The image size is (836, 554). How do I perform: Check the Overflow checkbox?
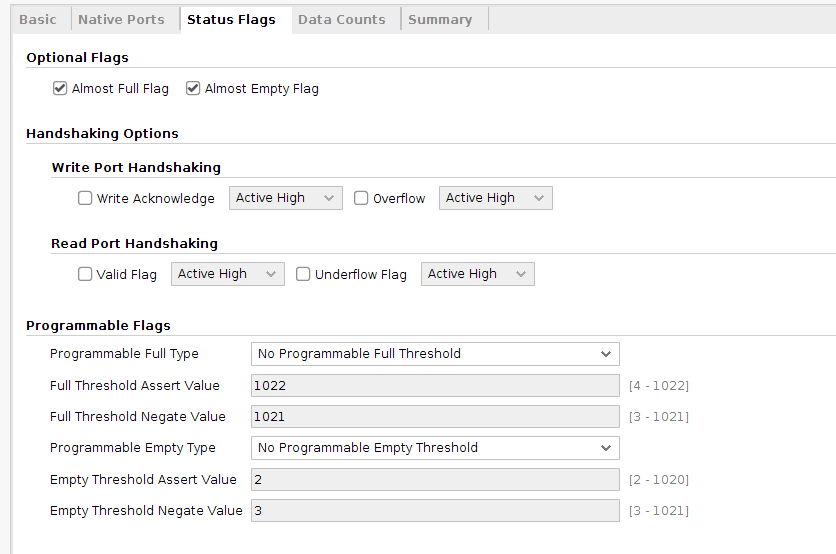(x=361, y=198)
